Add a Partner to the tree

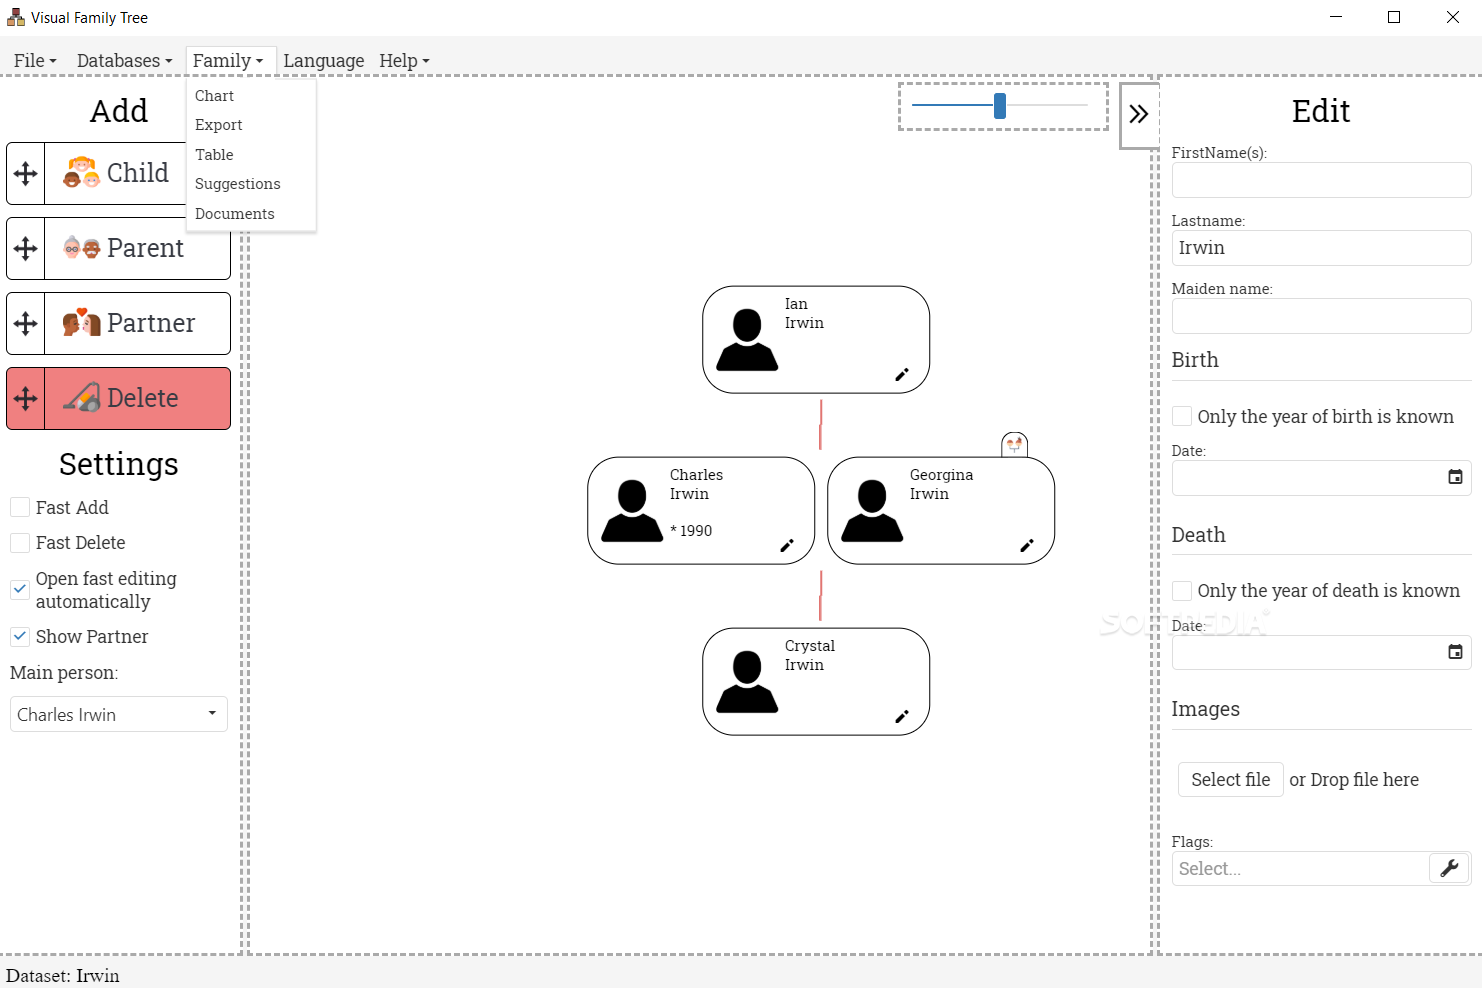tap(138, 323)
